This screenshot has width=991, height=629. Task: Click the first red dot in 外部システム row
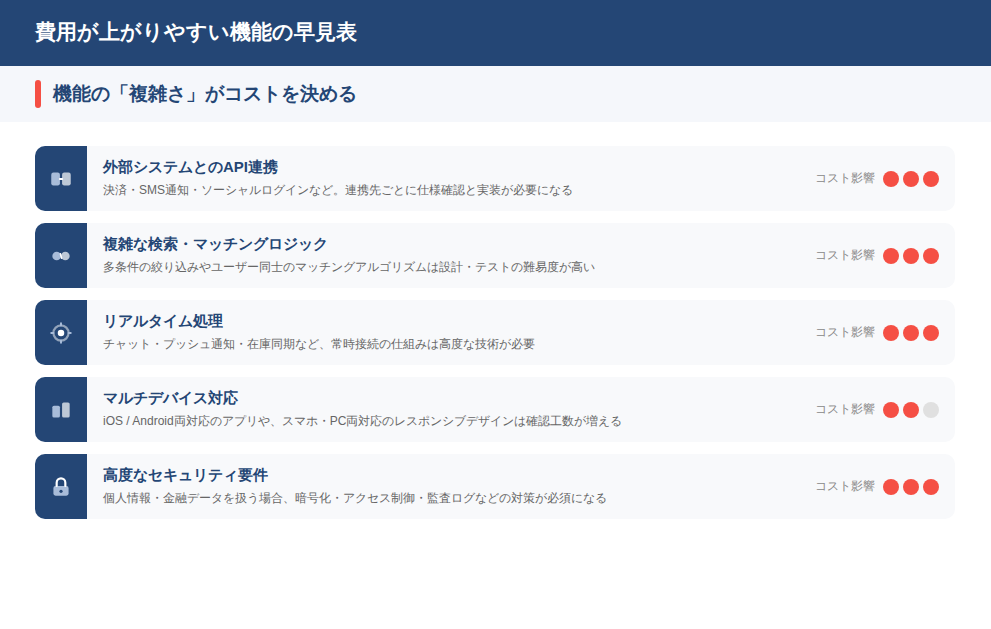click(x=891, y=179)
